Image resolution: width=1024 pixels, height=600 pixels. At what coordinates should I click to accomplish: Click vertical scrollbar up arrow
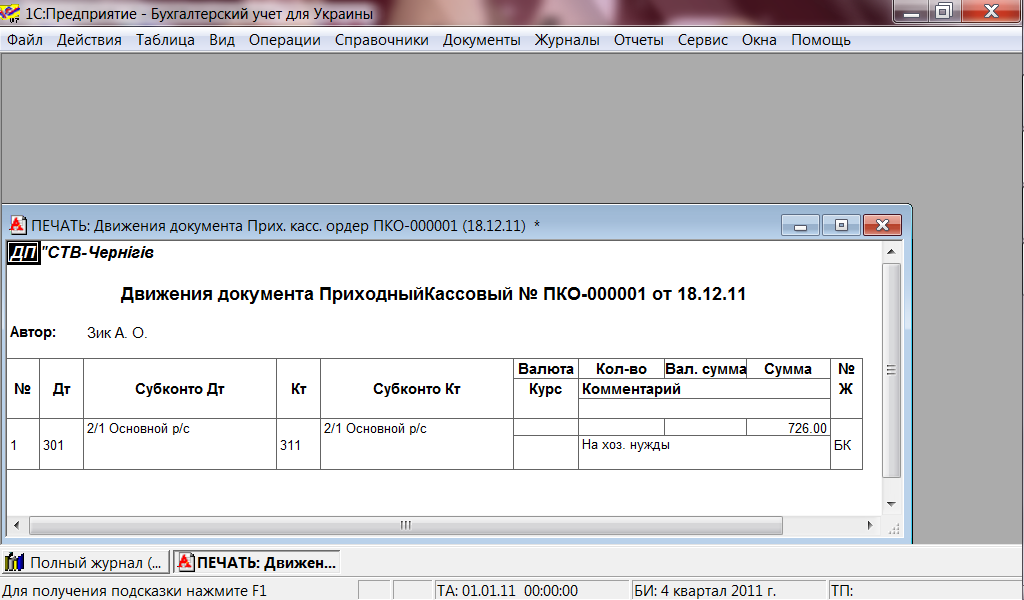click(x=891, y=252)
